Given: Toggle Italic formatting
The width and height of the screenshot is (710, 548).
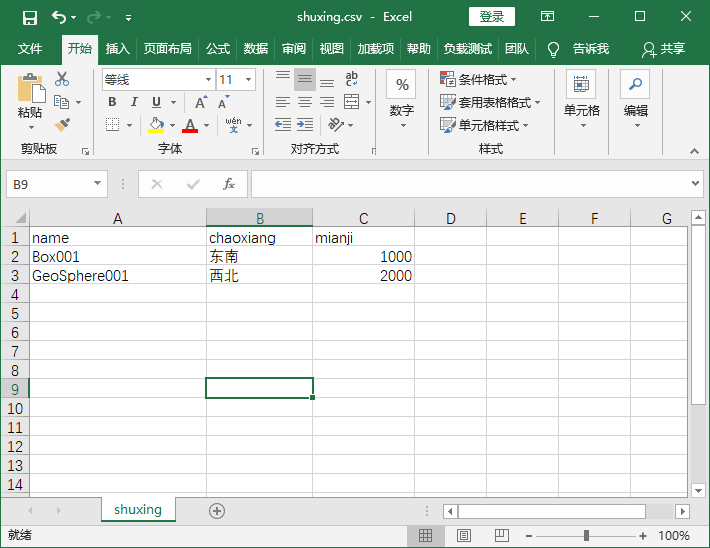Looking at the screenshot, I should coord(134,102).
